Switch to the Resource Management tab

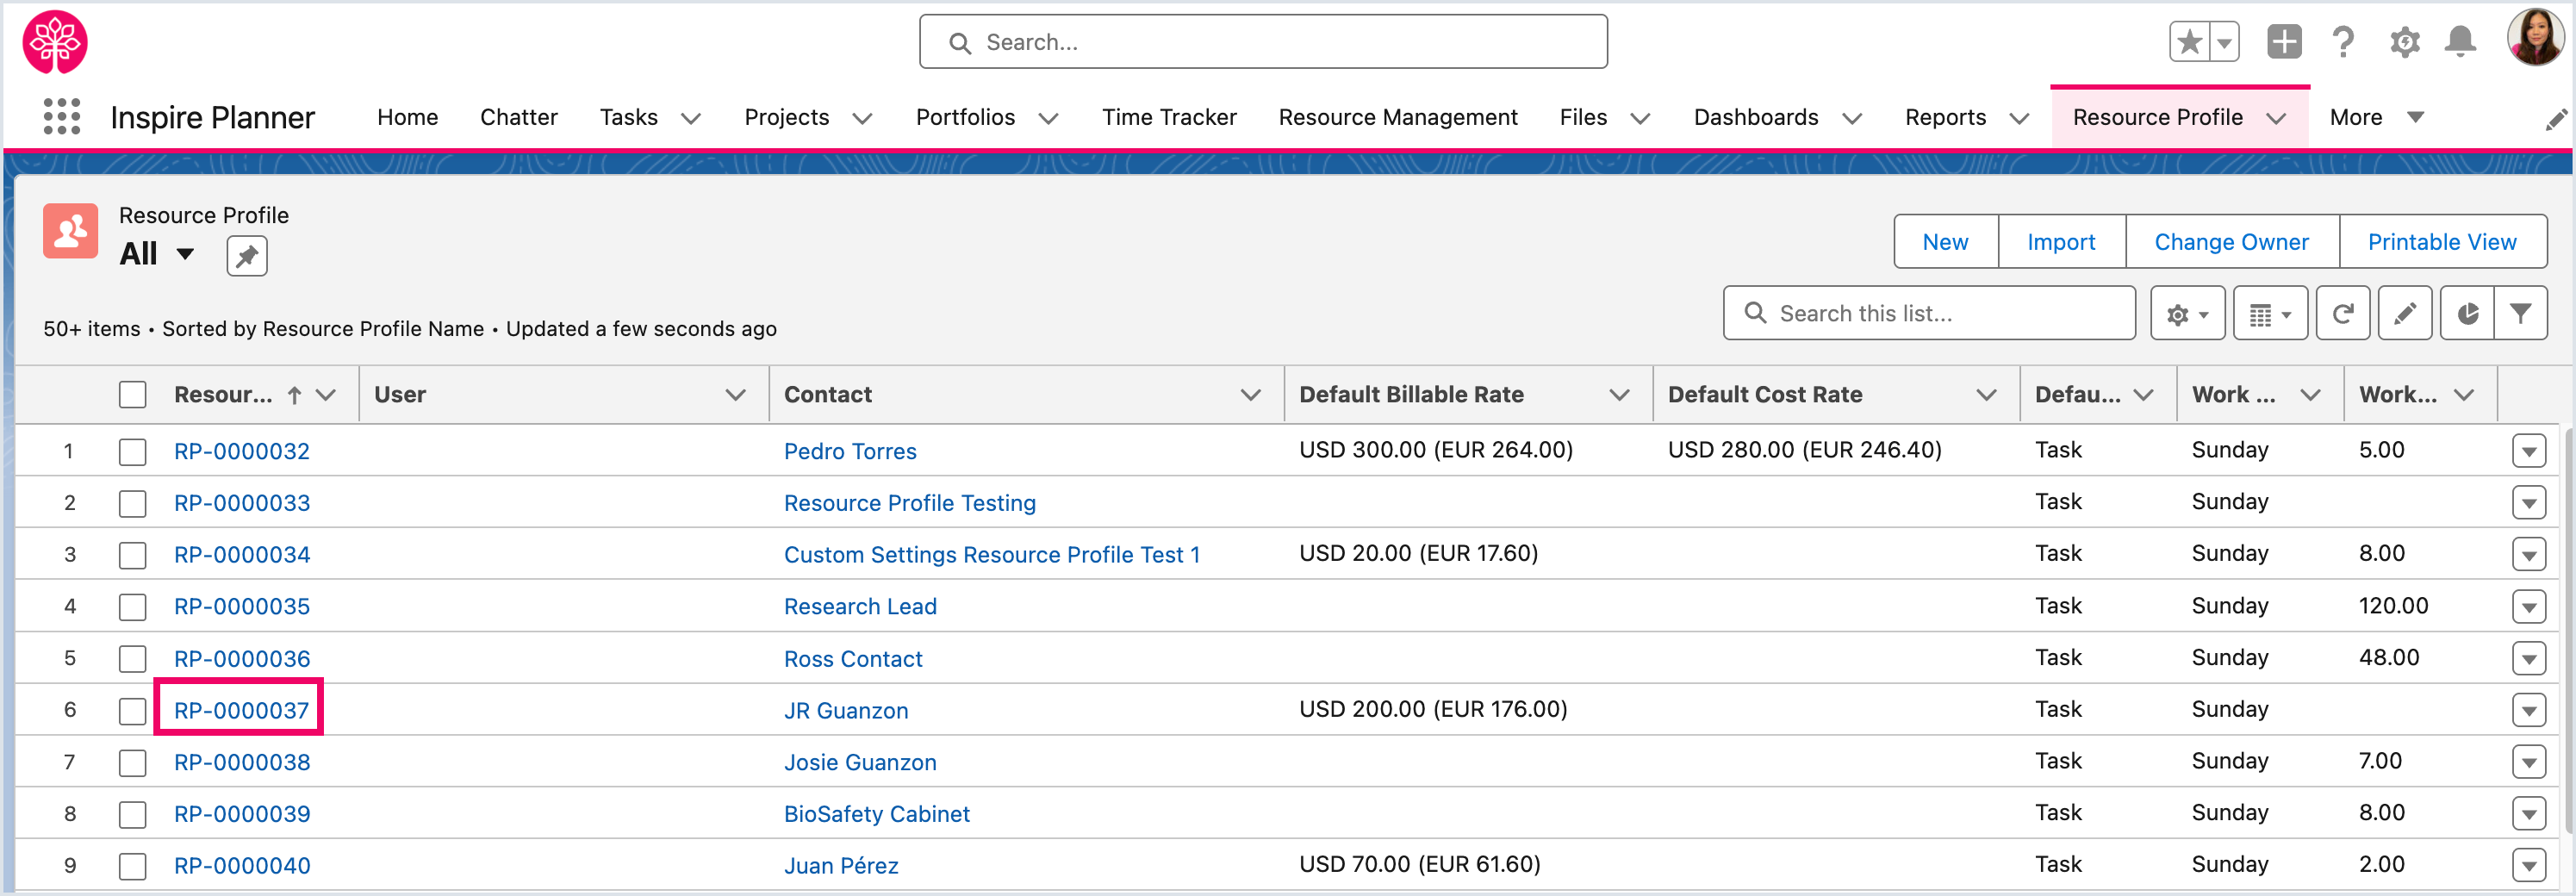pyautogui.click(x=1397, y=118)
